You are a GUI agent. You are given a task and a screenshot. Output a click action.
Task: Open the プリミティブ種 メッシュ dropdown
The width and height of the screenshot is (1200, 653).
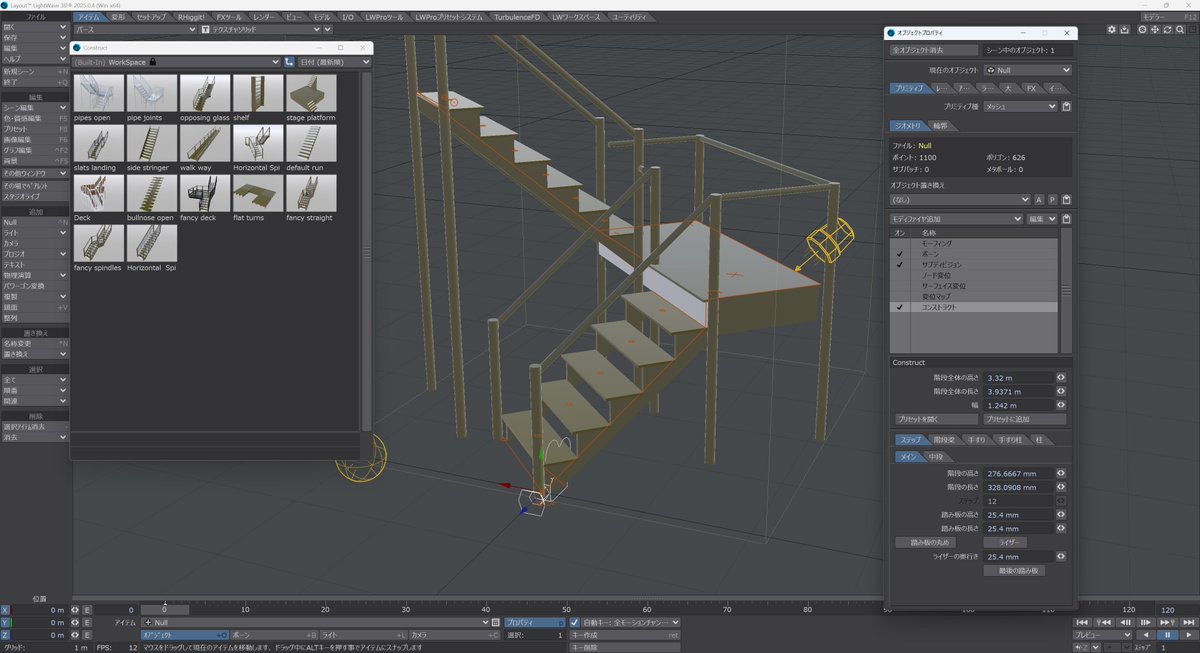1020,106
